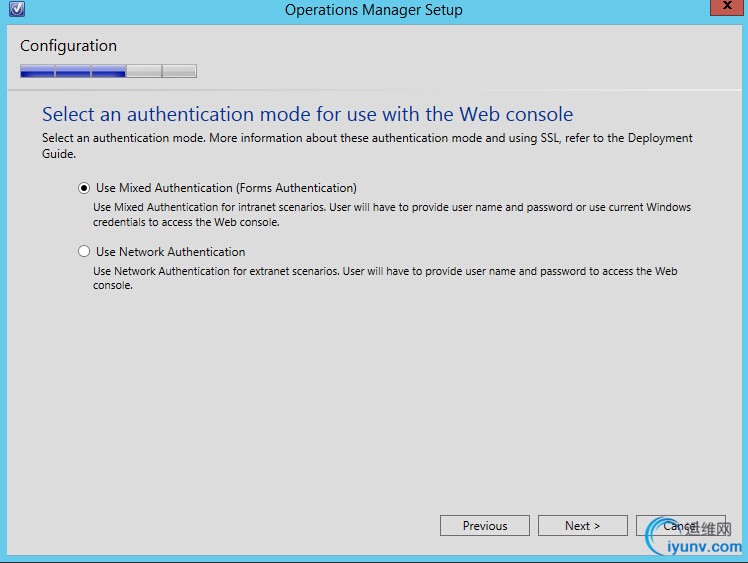The height and width of the screenshot is (563, 748).
Task: Cancel the Operations Manager setup
Action: (x=681, y=525)
